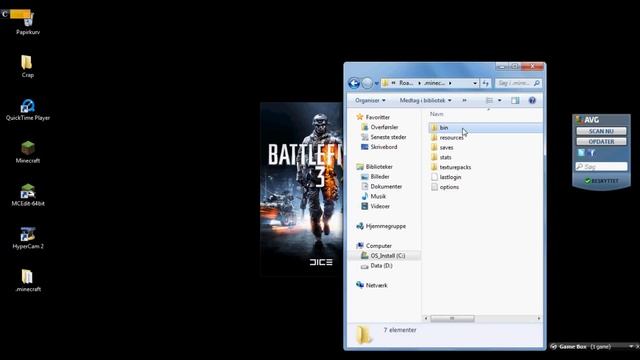Open the Facebook icon in AVG gadget
640x360 pixels.
pyautogui.click(x=592, y=153)
